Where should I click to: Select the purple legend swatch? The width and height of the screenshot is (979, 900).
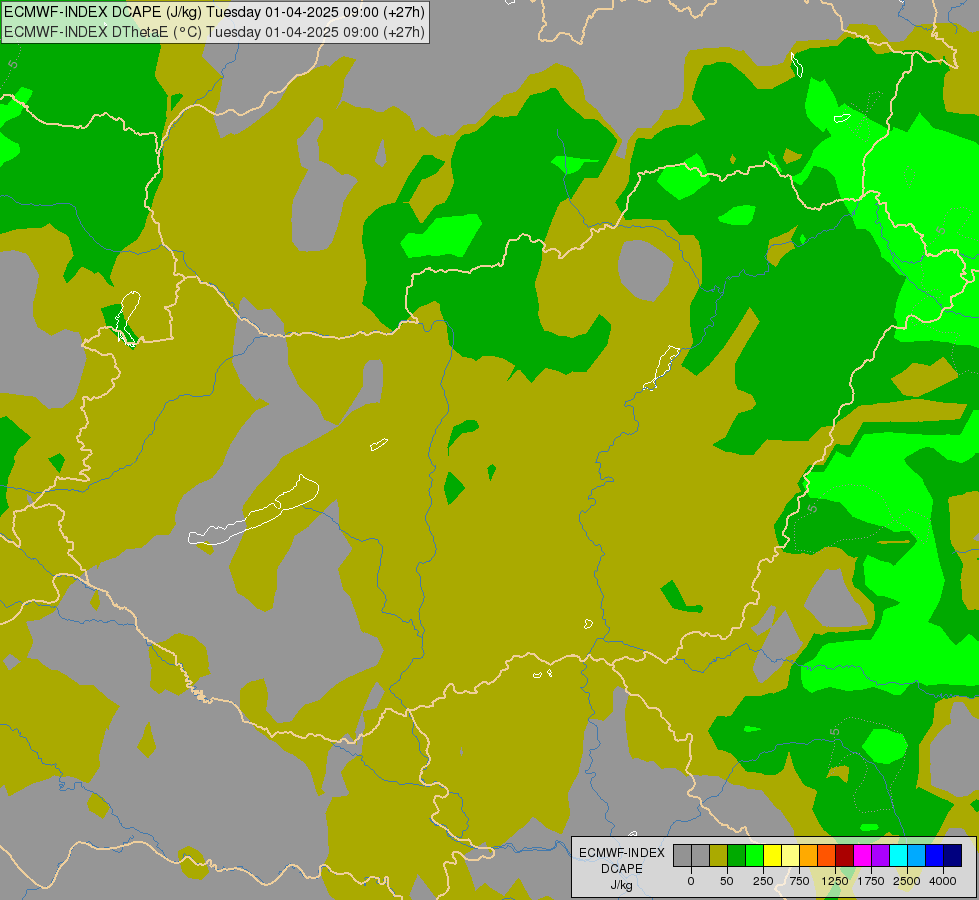click(880, 855)
